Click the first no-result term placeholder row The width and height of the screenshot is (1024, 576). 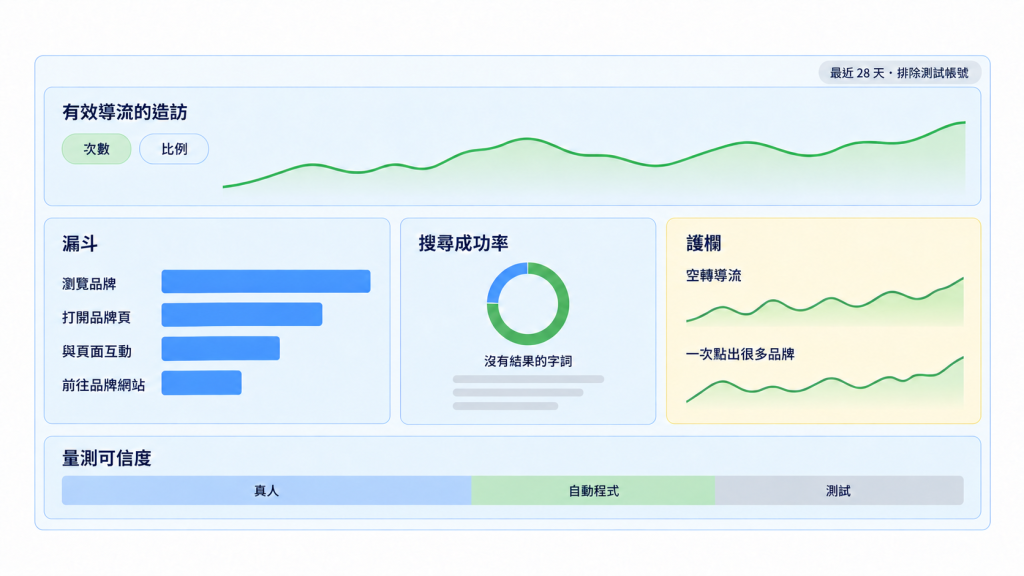(528, 379)
